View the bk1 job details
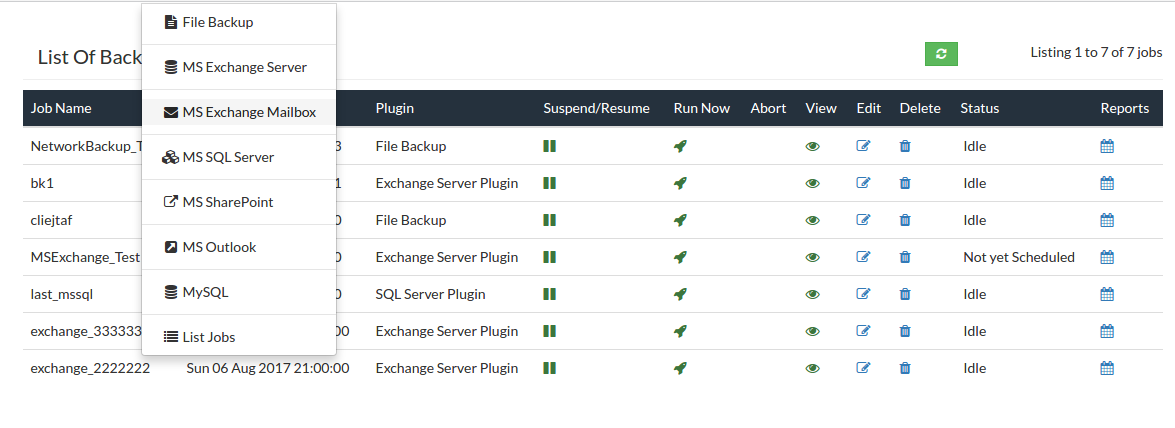This screenshot has width=1175, height=428. [812, 183]
